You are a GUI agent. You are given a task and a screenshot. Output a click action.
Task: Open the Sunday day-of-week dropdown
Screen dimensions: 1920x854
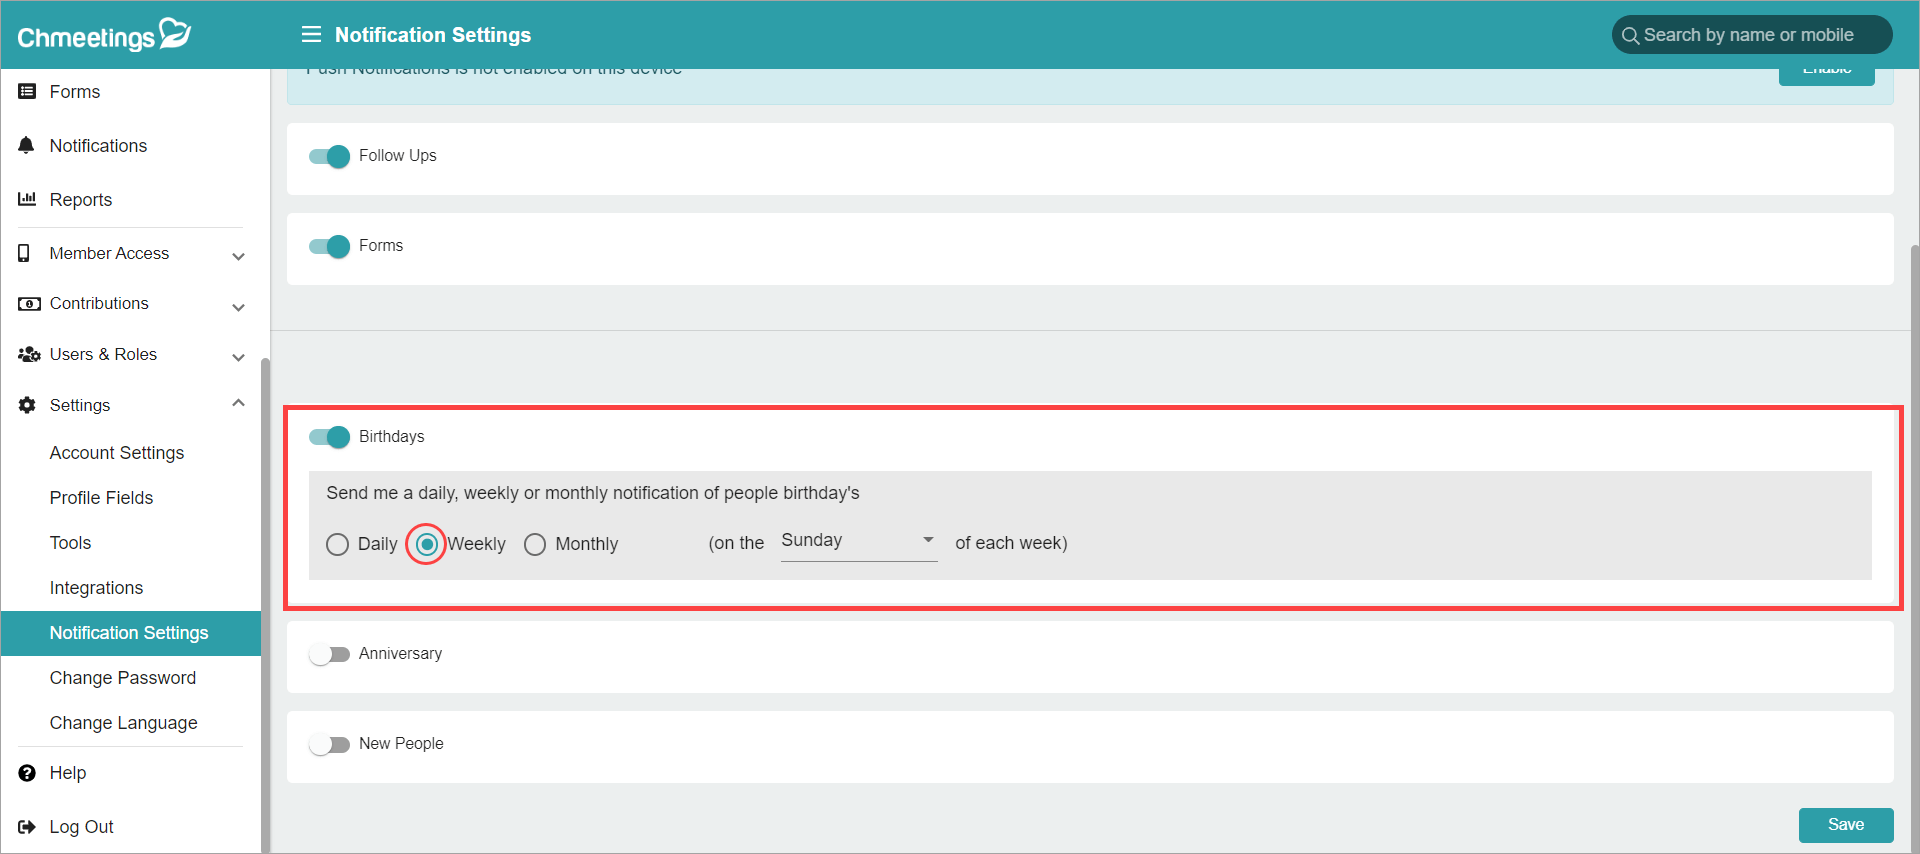(x=859, y=541)
